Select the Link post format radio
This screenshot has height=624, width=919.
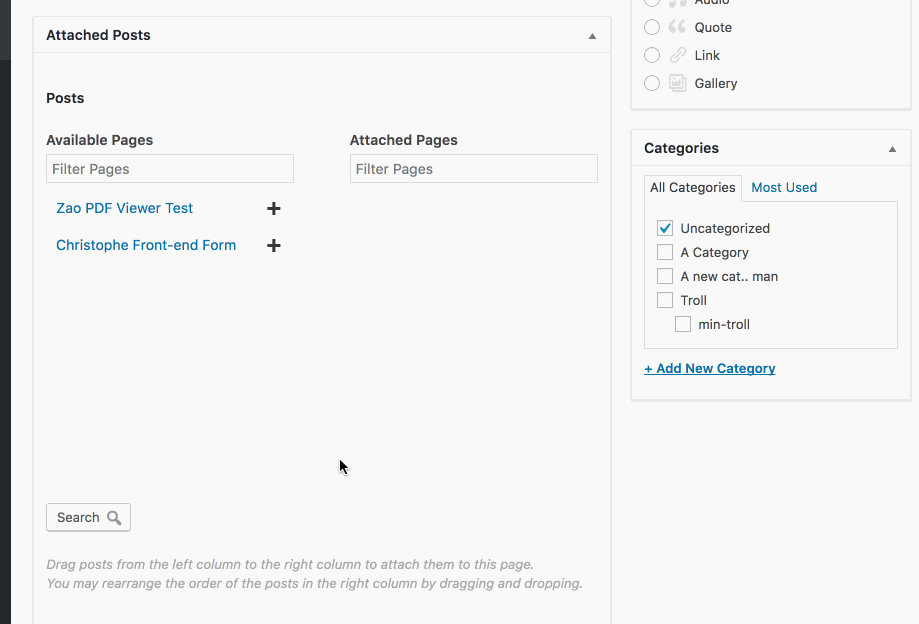pyautogui.click(x=652, y=55)
